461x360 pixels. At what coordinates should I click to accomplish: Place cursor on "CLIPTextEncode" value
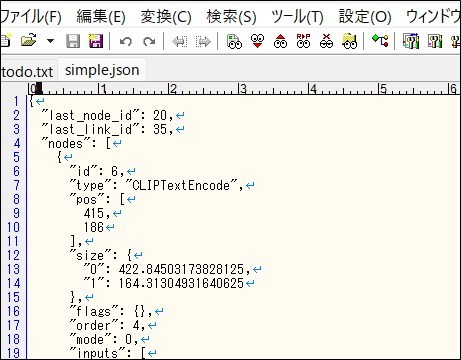pyautogui.click(x=182, y=185)
